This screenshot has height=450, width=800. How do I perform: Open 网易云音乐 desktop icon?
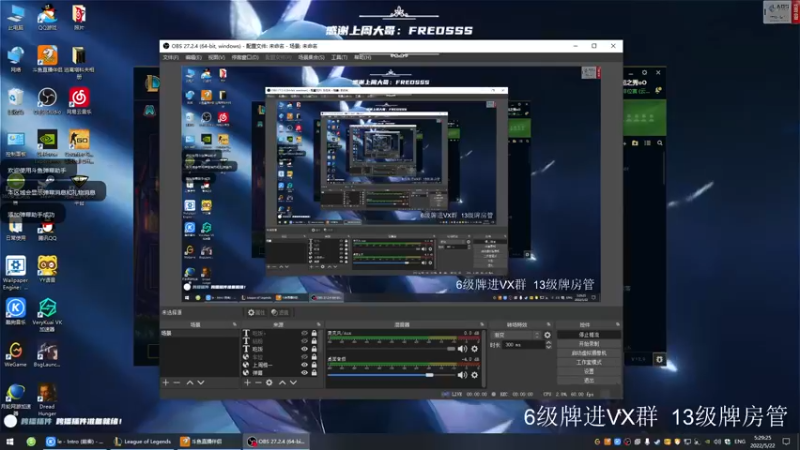coord(79,101)
